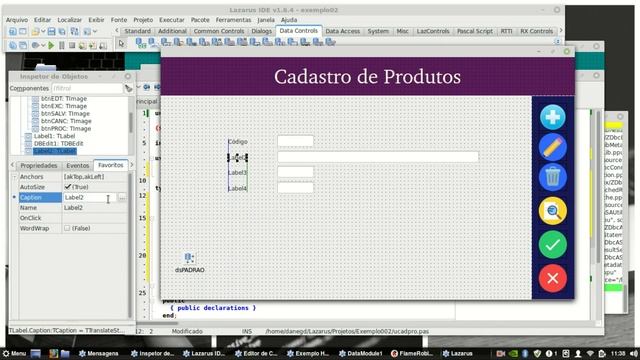Expand the Anchors property row
This screenshot has width=640, height=360.
[x=14, y=177]
